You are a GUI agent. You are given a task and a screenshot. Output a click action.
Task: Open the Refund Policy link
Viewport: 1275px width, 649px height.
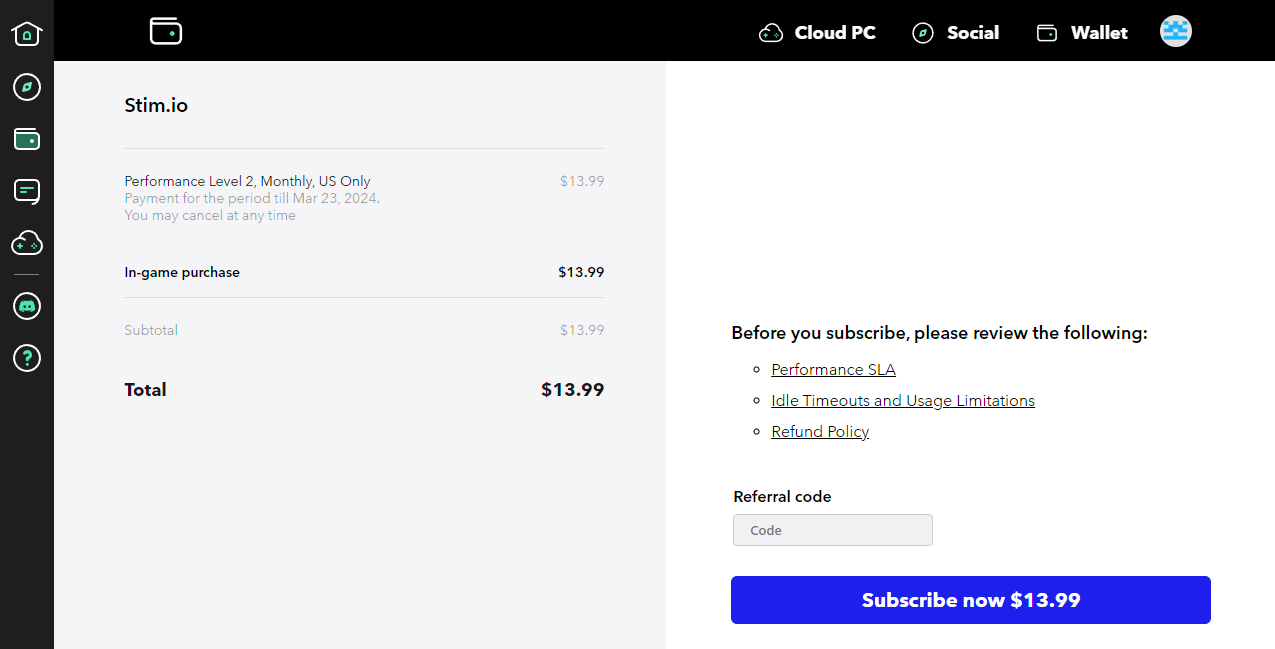pyautogui.click(x=820, y=432)
